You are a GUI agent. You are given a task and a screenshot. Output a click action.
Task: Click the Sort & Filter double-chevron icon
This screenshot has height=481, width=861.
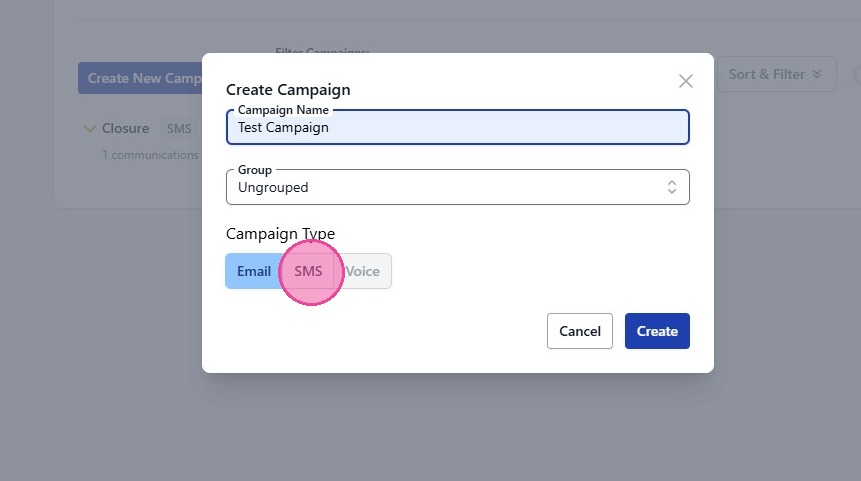click(x=817, y=74)
